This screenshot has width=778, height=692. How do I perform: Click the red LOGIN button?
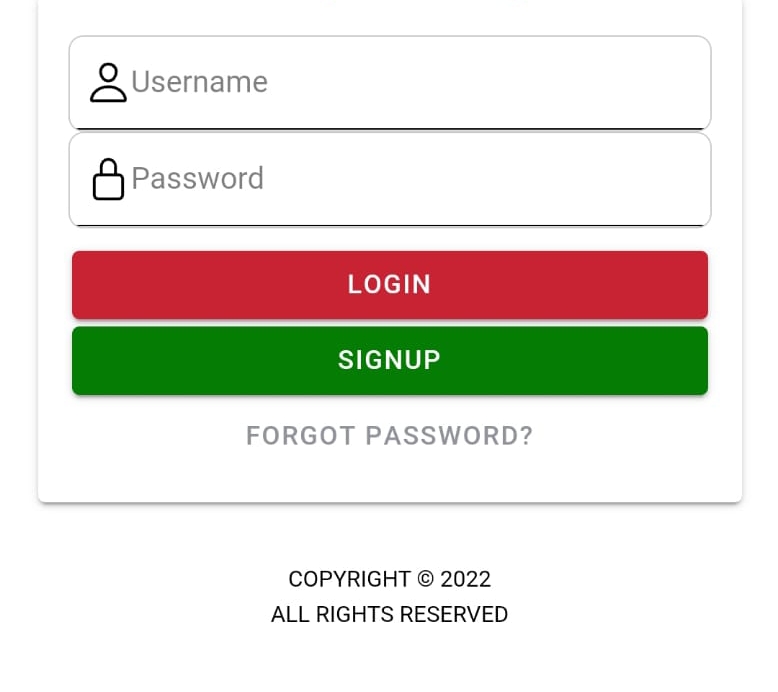pos(390,285)
